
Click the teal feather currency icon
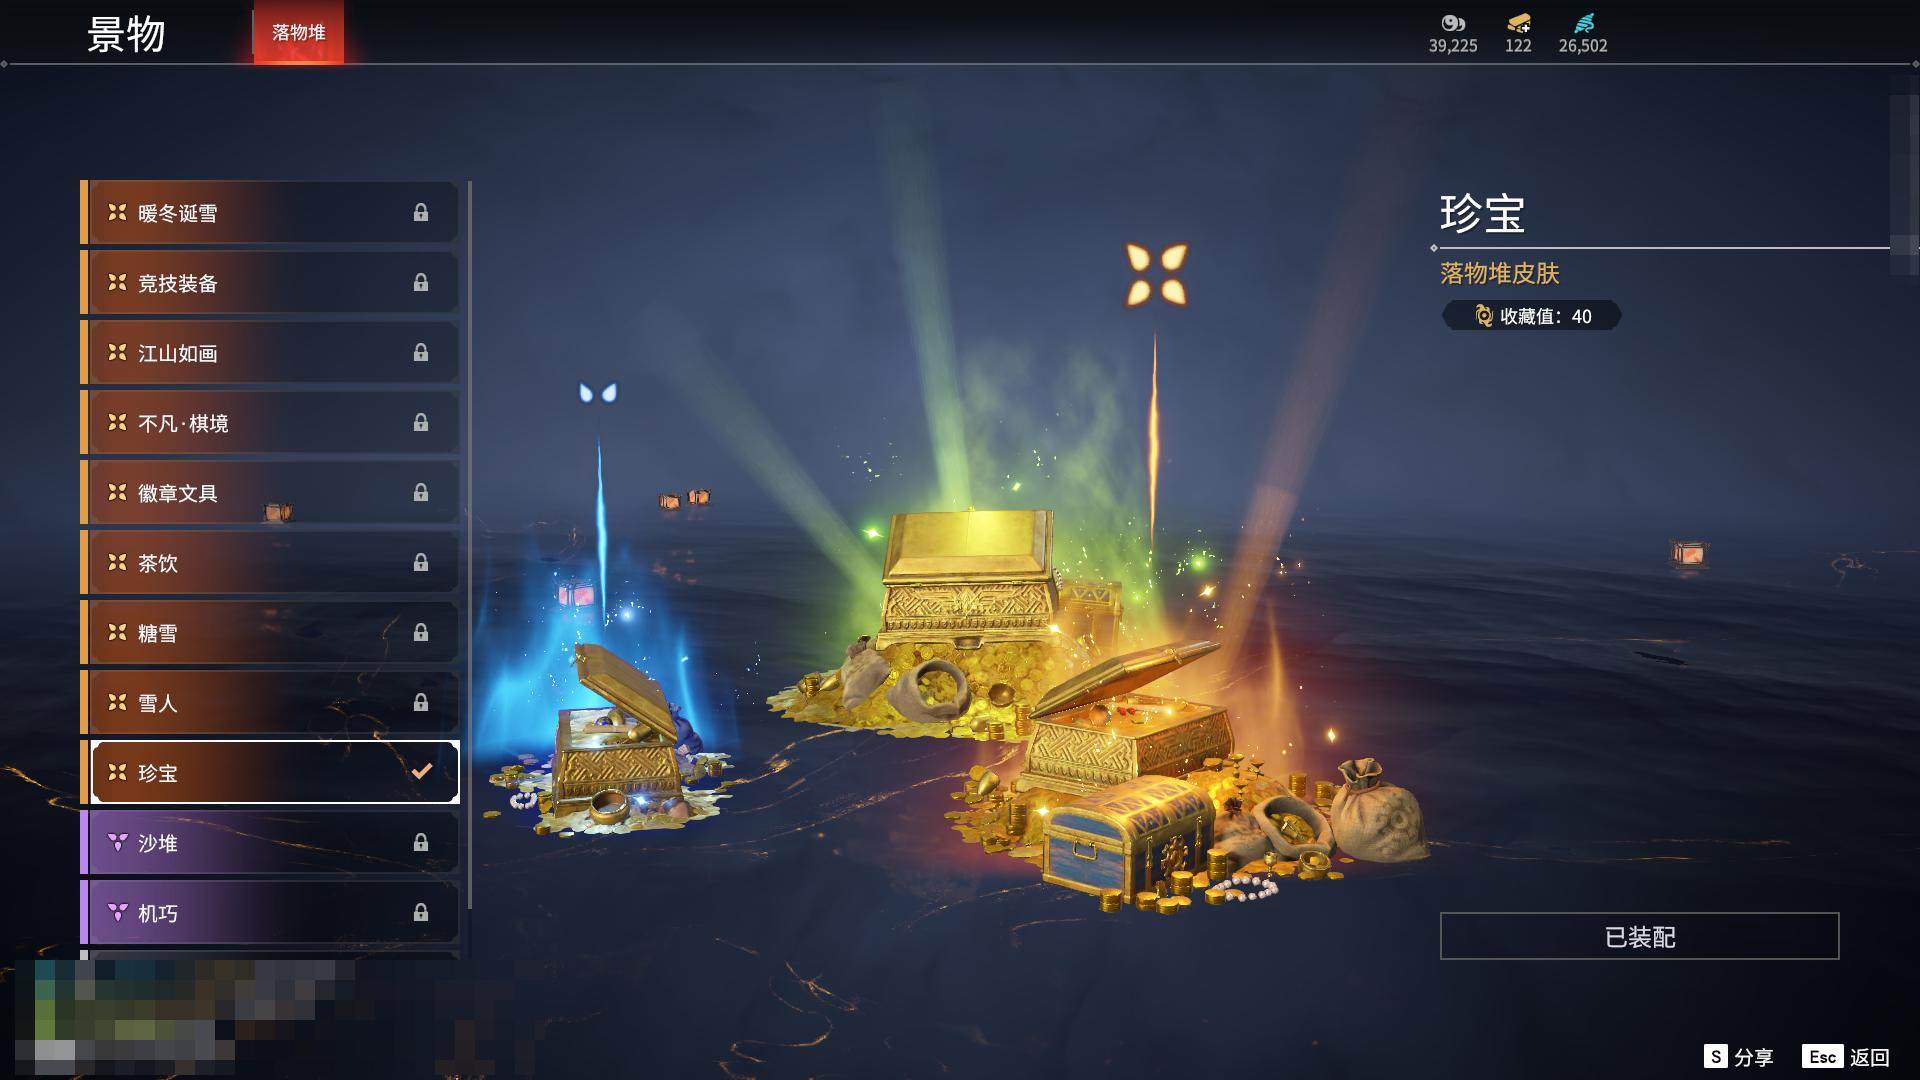[x=1583, y=23]
